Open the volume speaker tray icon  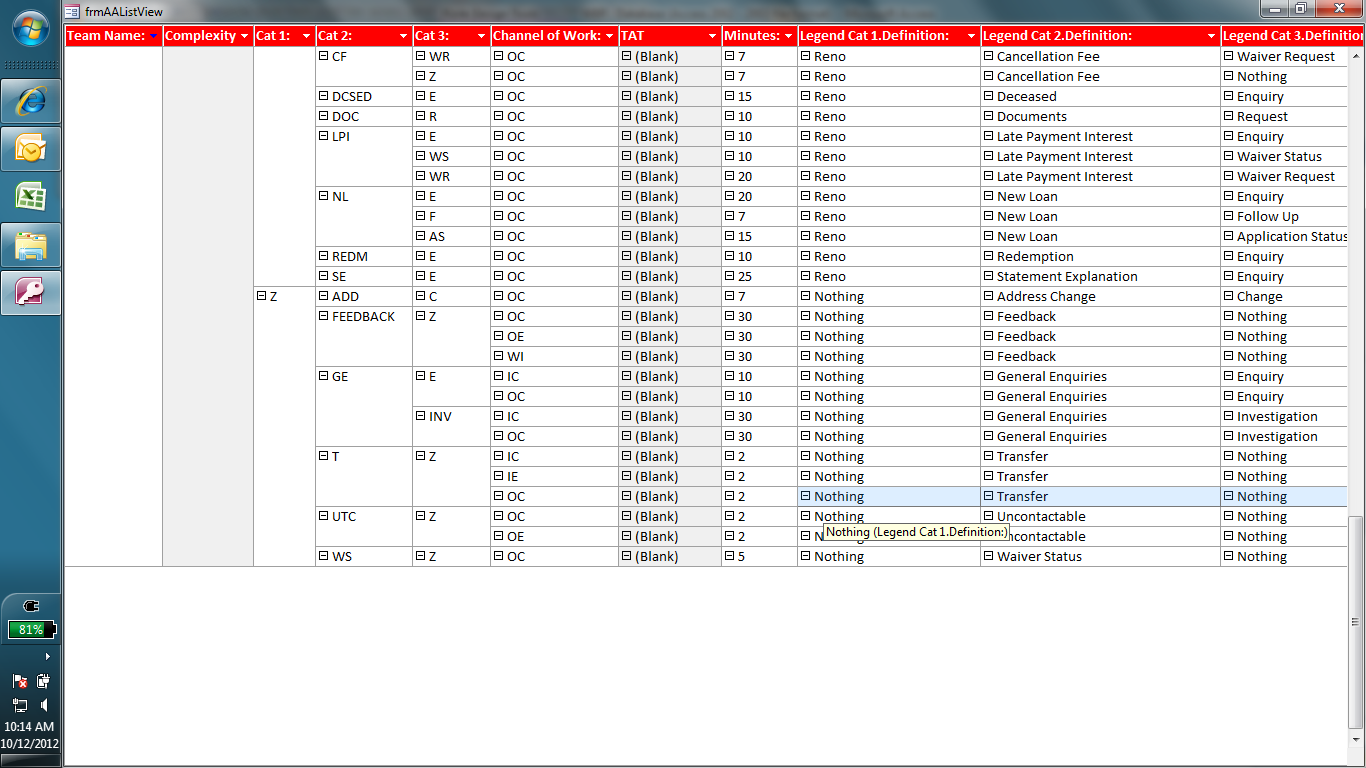coord(45,704)
